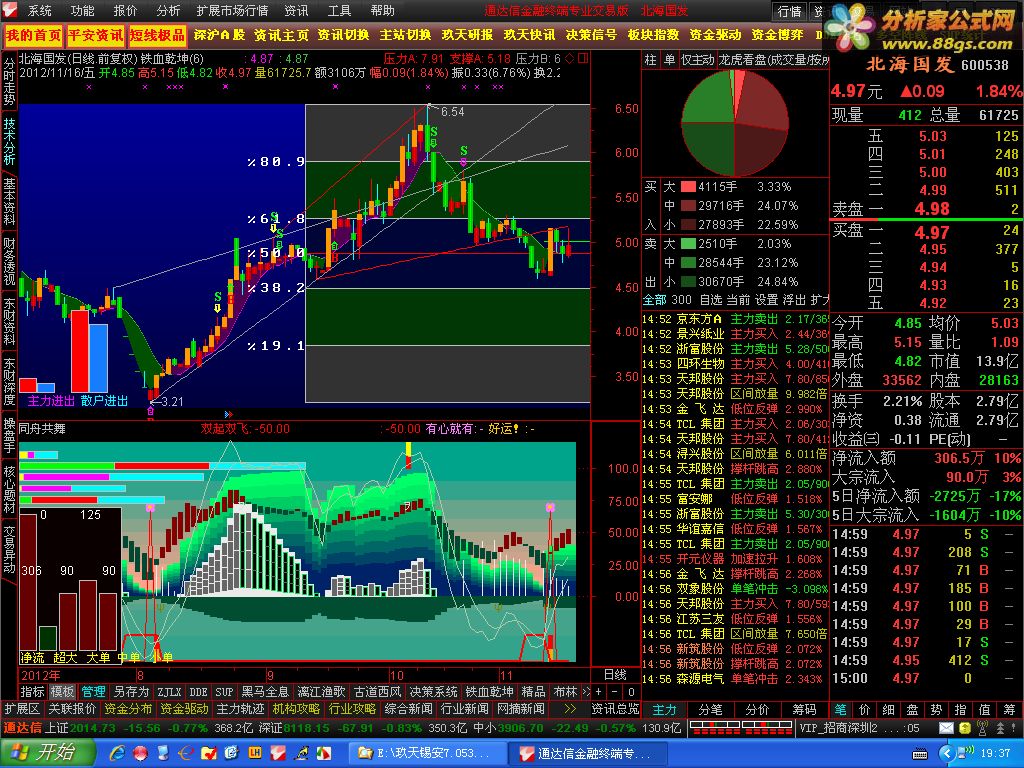The height and width of the screenshot is (768, 1024).
Task: Select the 古道西风 indicator tab
Action: 377,692
